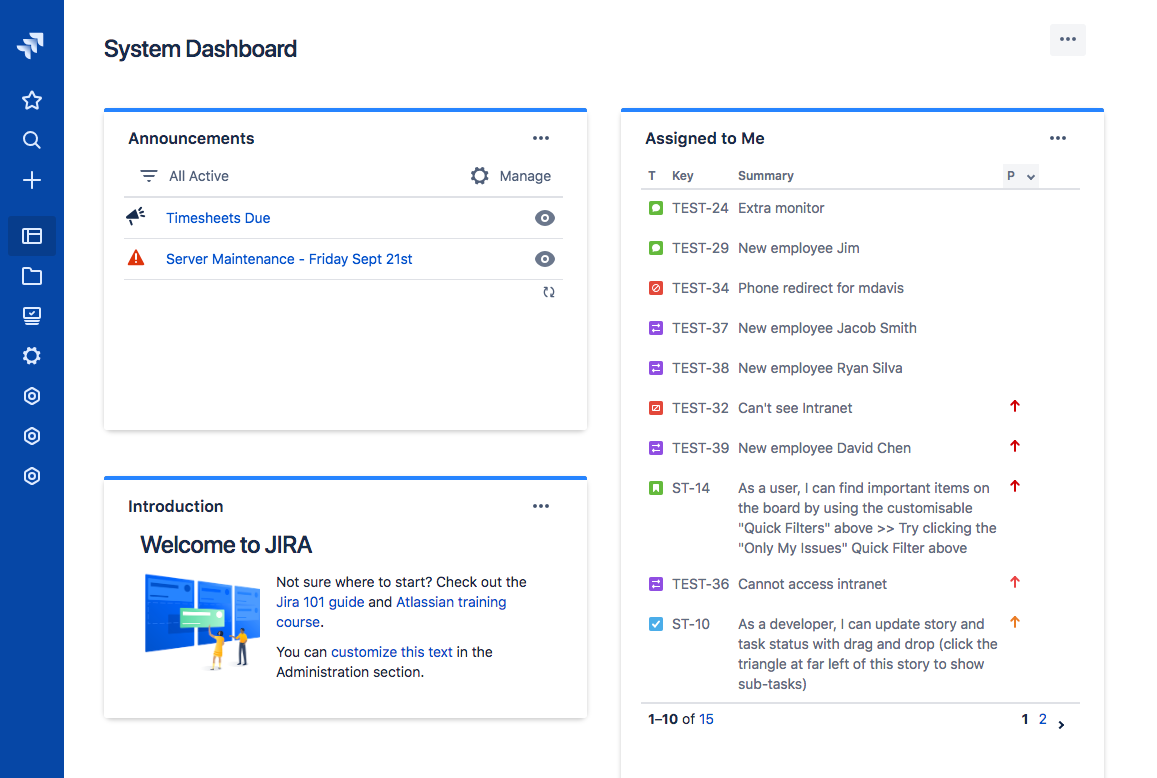Viewport: 1157px width, 778px height.
Task: Click the high priority arrow for TEST-36
Action: (1015, 582)
